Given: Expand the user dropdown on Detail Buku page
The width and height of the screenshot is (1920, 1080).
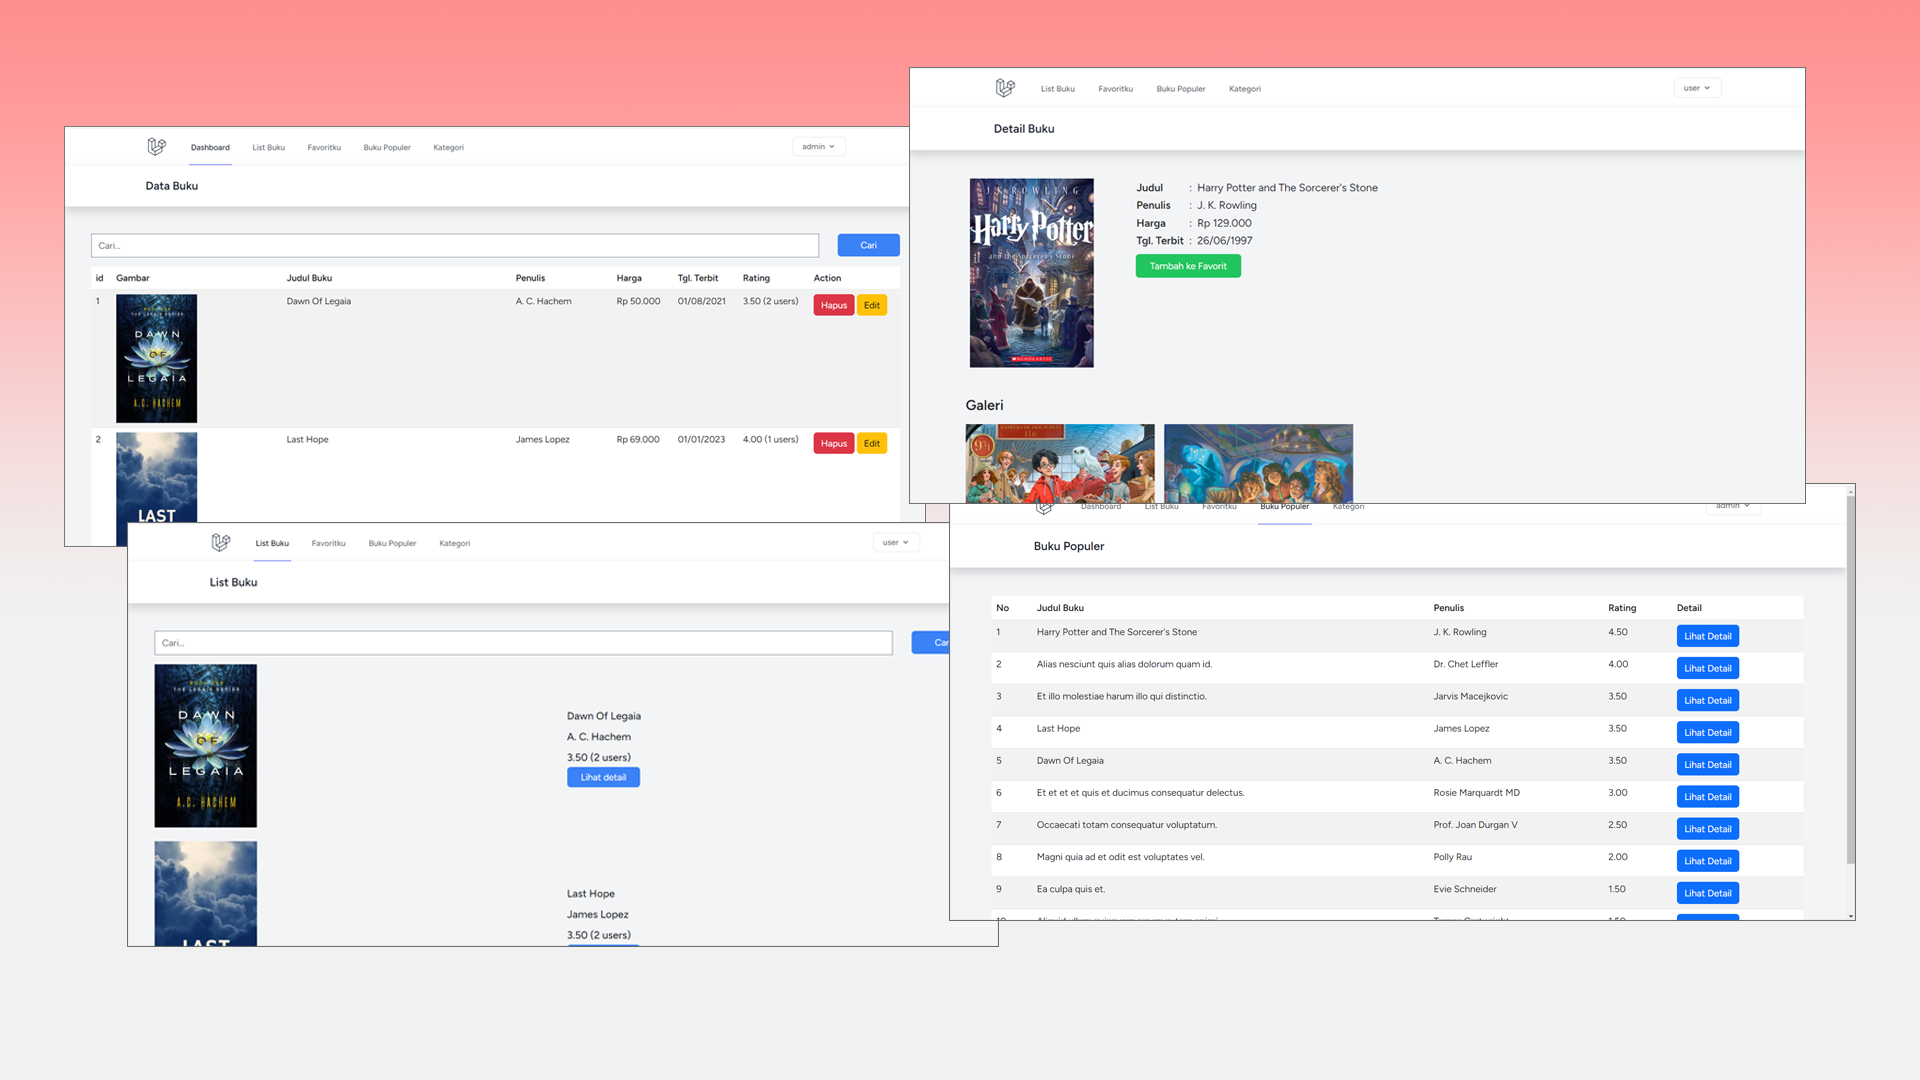Looking at the screenshot, I should pyautogui.click(x=1697, y=88).
